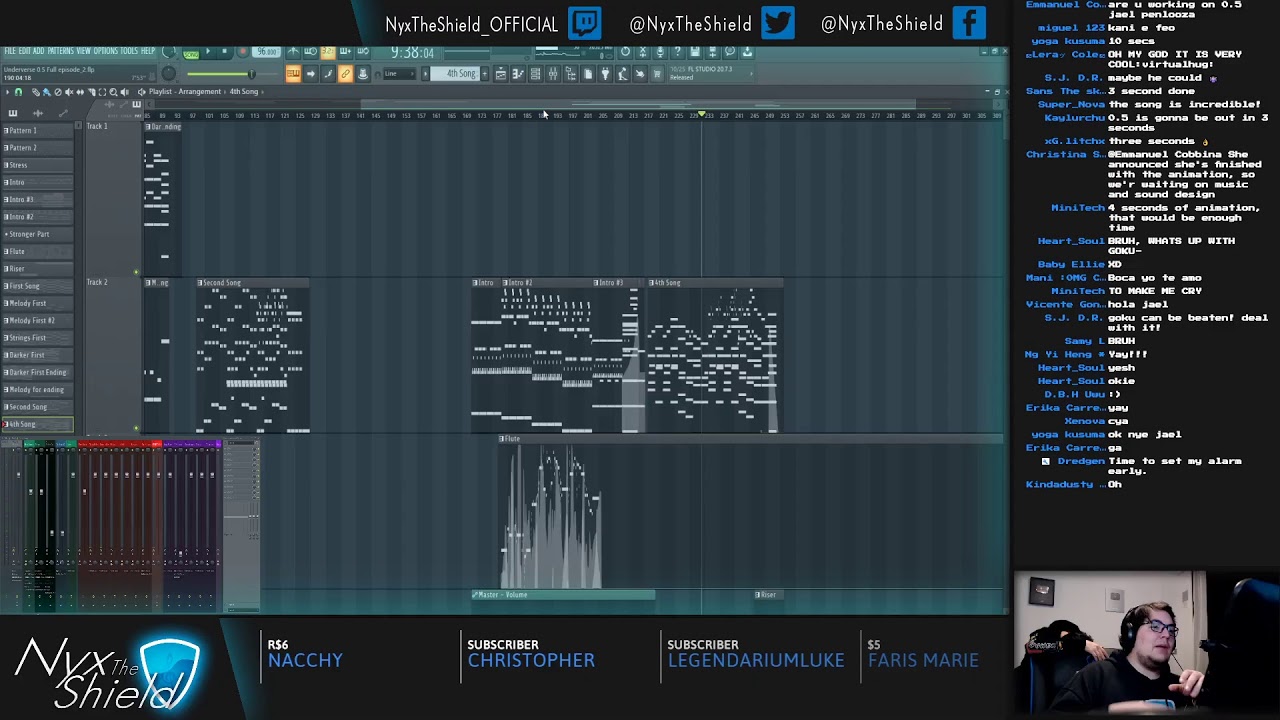Click 'Playlist - Arrangement' breadcrumb
This screenshot has width=1280, height=720.
click(185, 92)
